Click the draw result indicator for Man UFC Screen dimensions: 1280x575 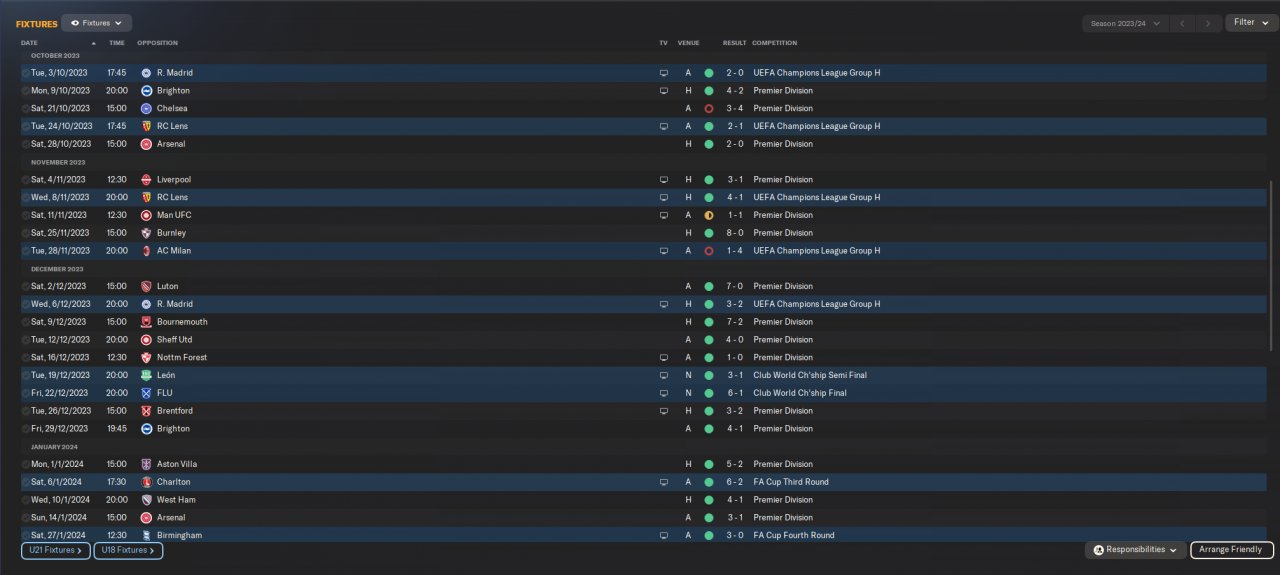tap(709, 215)
